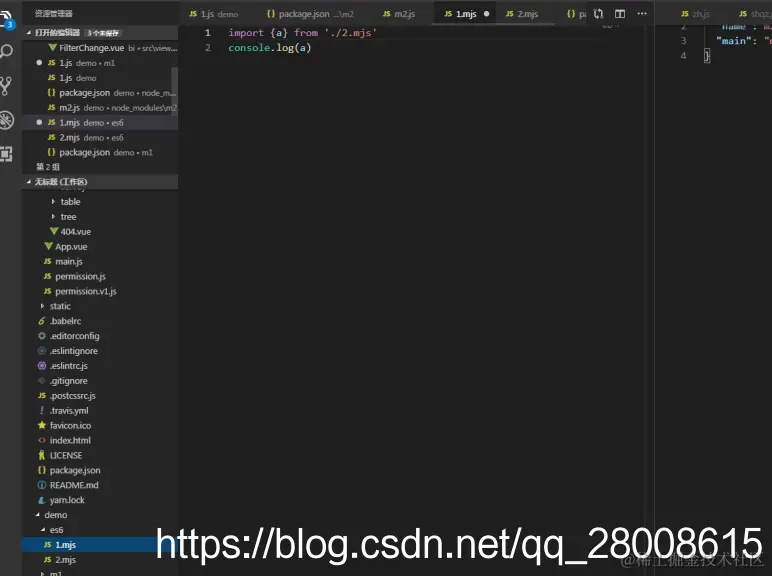
Task: Open package.json demo m1 in open editors
Action: coord(100,152)
